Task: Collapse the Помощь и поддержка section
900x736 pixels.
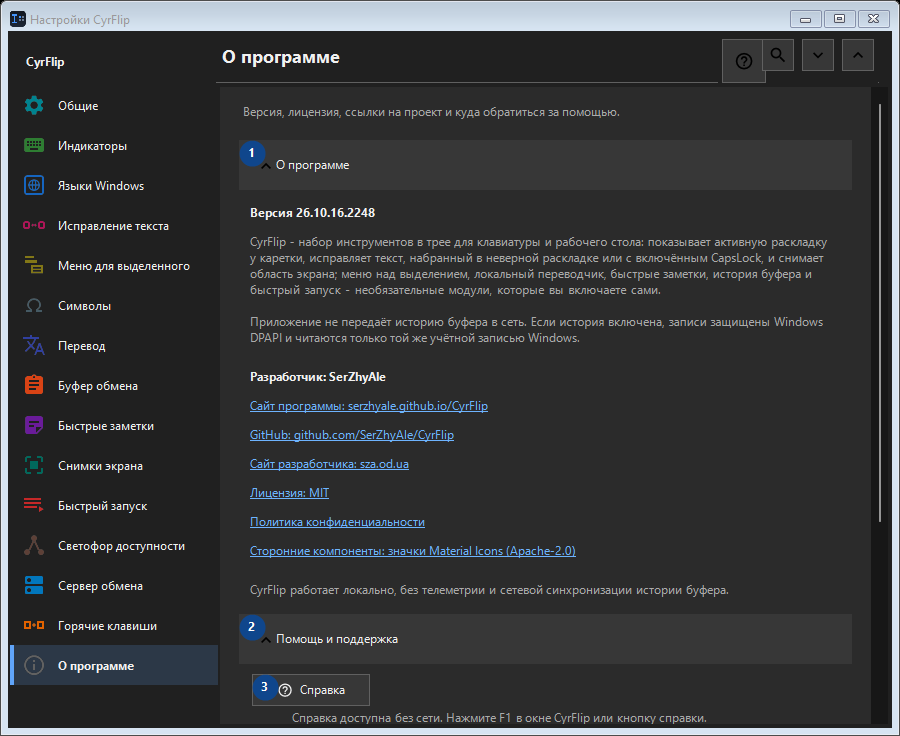Action: [x=545, y=639]
